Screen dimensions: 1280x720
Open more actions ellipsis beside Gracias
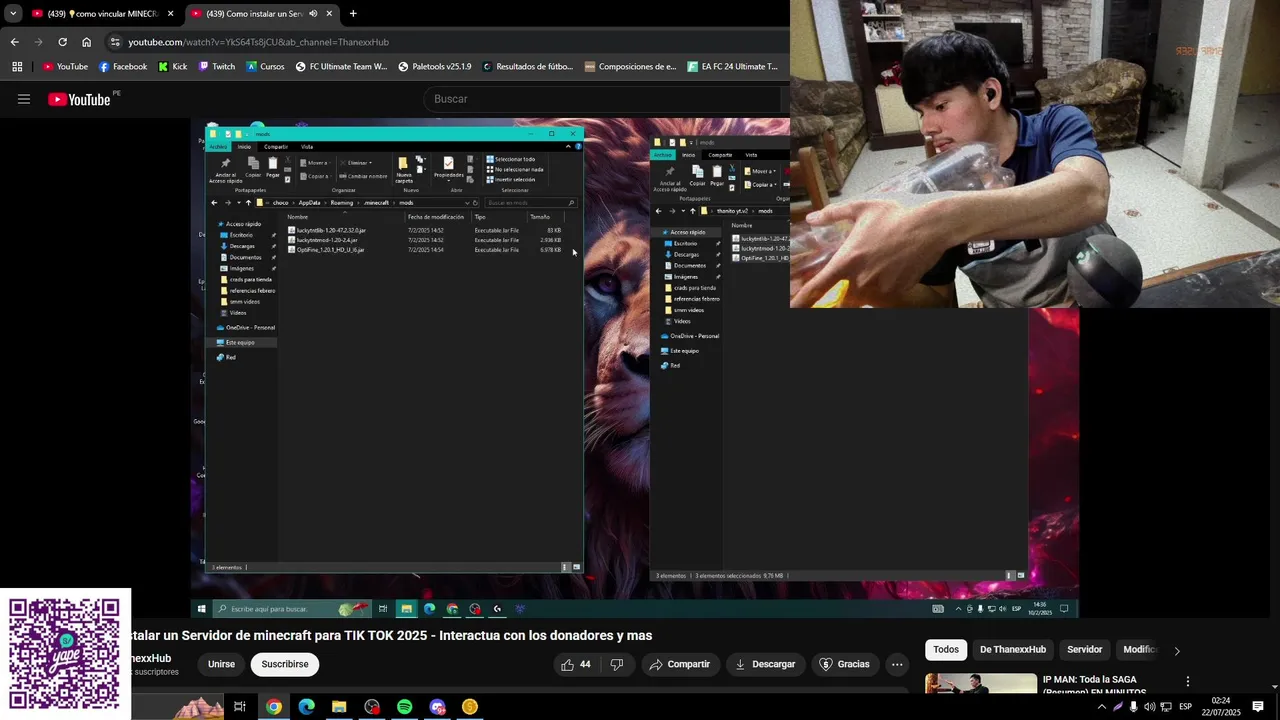[897, 664]
